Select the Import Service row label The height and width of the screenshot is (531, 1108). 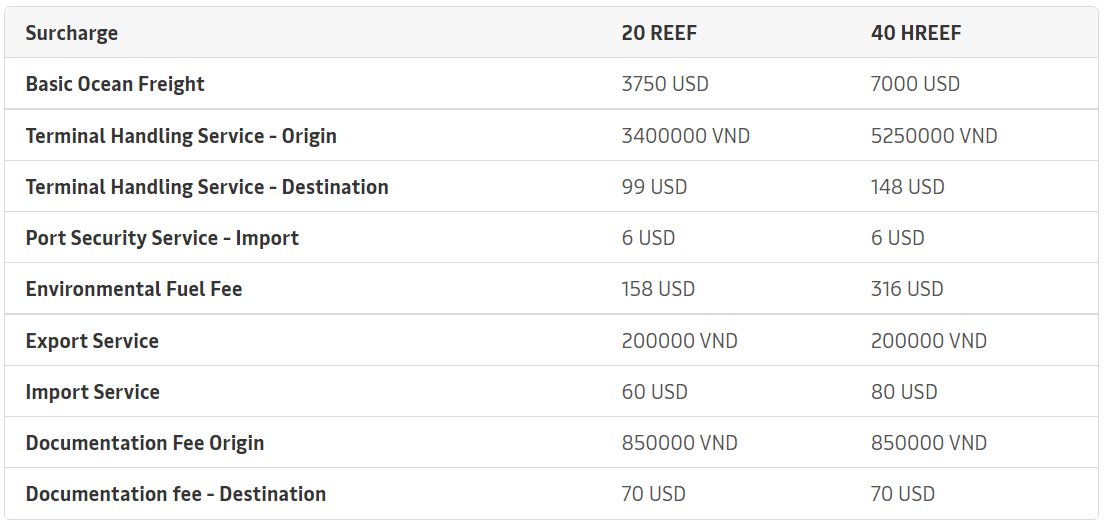click(x=93, y=392)
